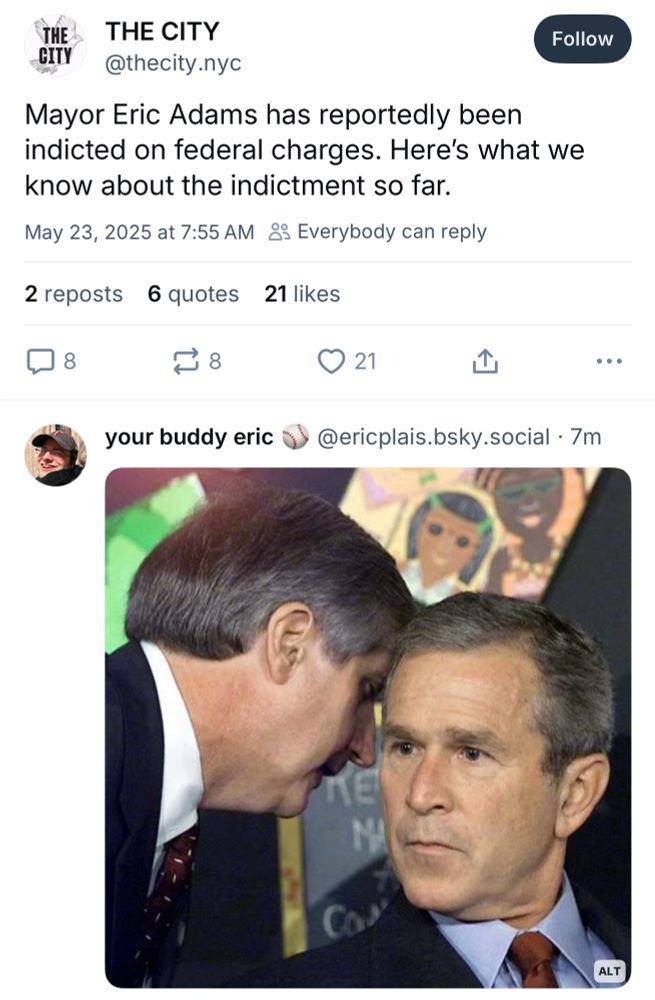This screenshot has height=1000, width=655.
Task: View the '21 likes' list
Action: point(300,294)
